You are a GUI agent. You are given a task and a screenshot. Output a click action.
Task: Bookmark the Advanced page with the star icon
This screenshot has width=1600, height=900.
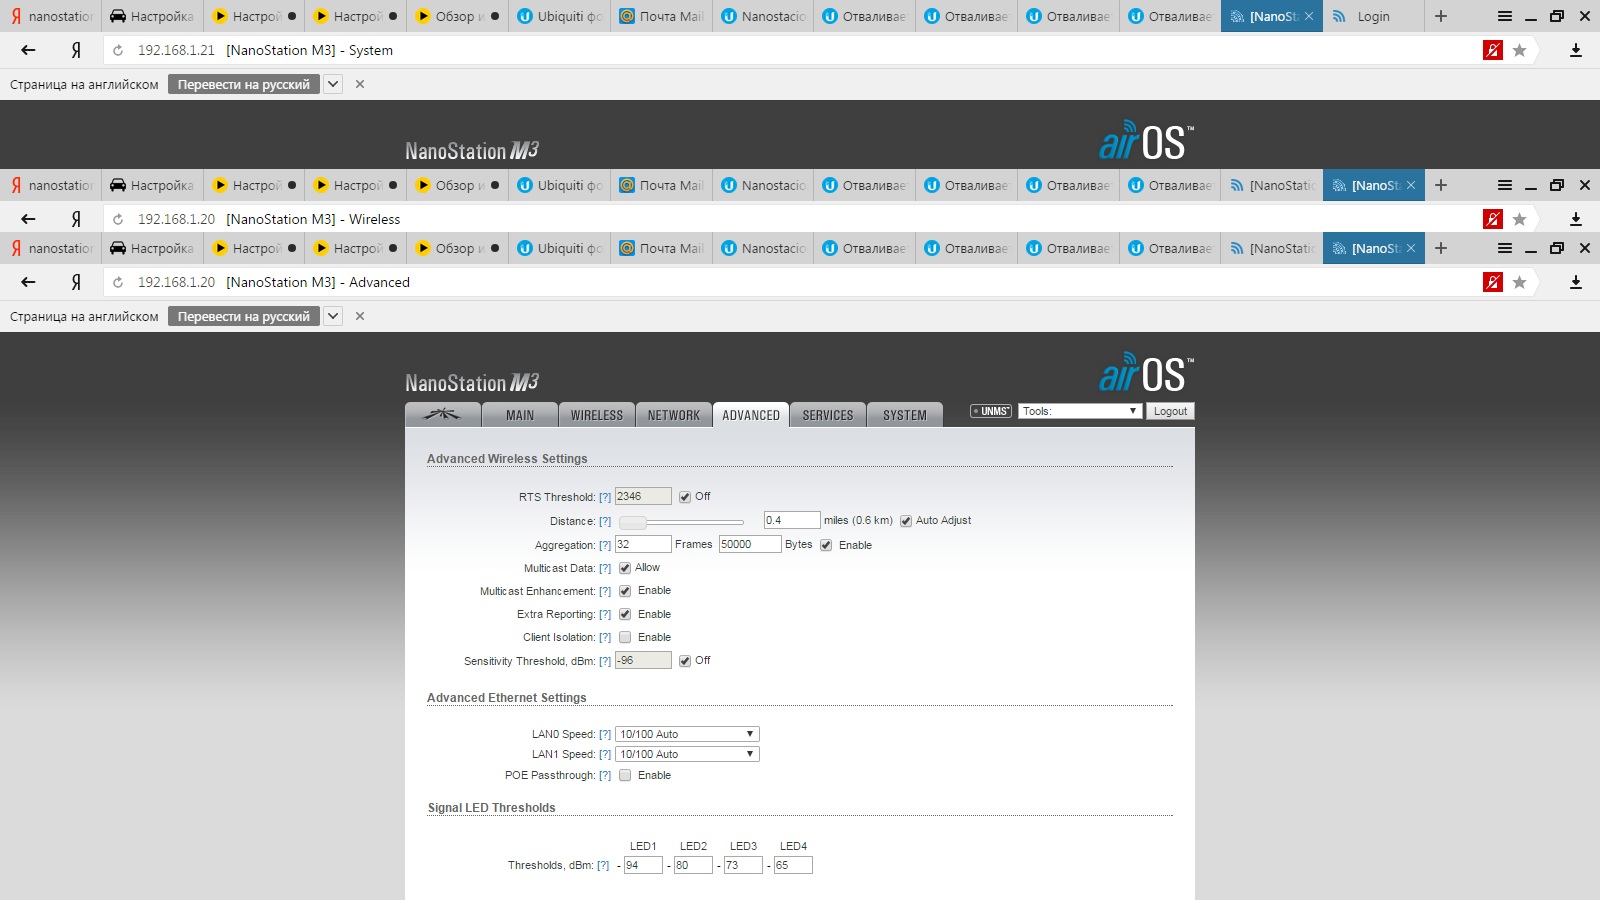pyautogui.click(x=1519, y=282)
